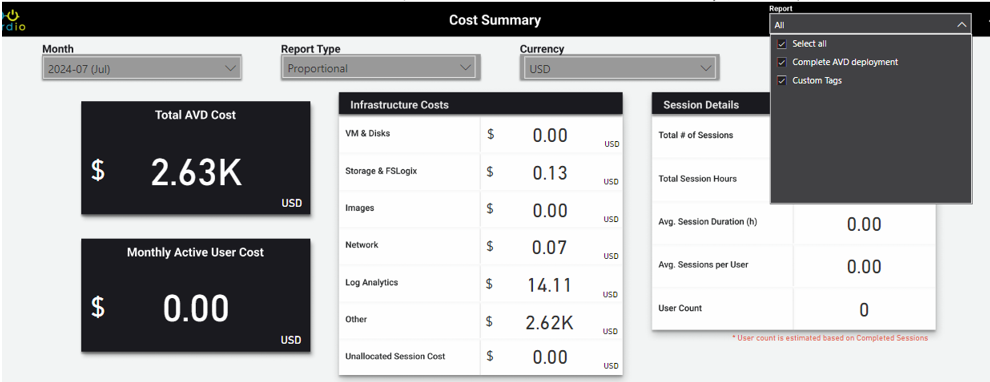
Task: Click the Storage & FSLogix row label
Action: click(x=381, y=170)
